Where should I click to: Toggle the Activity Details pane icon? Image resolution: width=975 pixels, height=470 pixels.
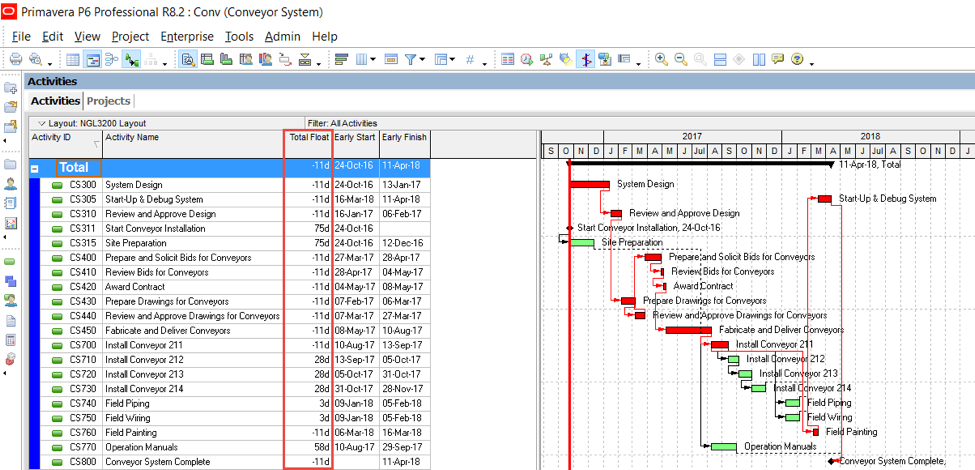point(188,60)
